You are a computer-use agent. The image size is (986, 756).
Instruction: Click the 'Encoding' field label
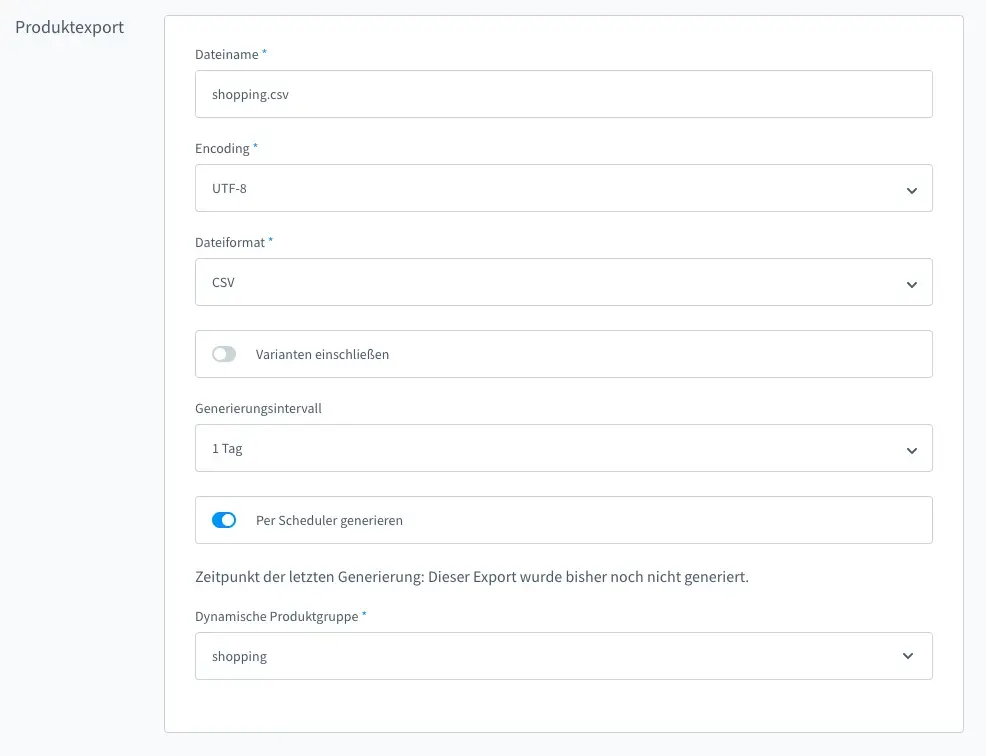click(222, 148)
